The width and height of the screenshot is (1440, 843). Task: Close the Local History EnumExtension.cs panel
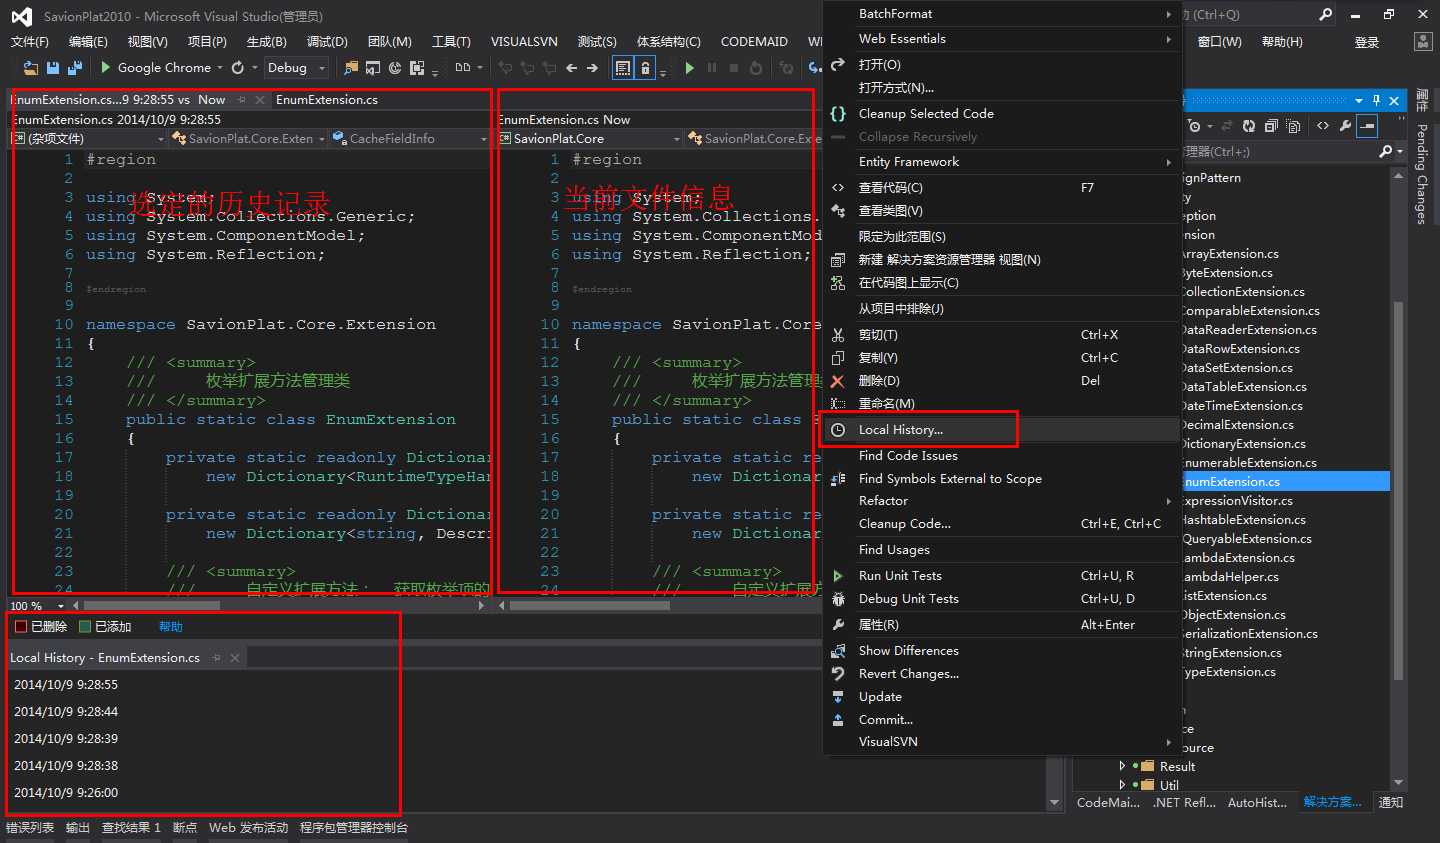tap(235, 658)
